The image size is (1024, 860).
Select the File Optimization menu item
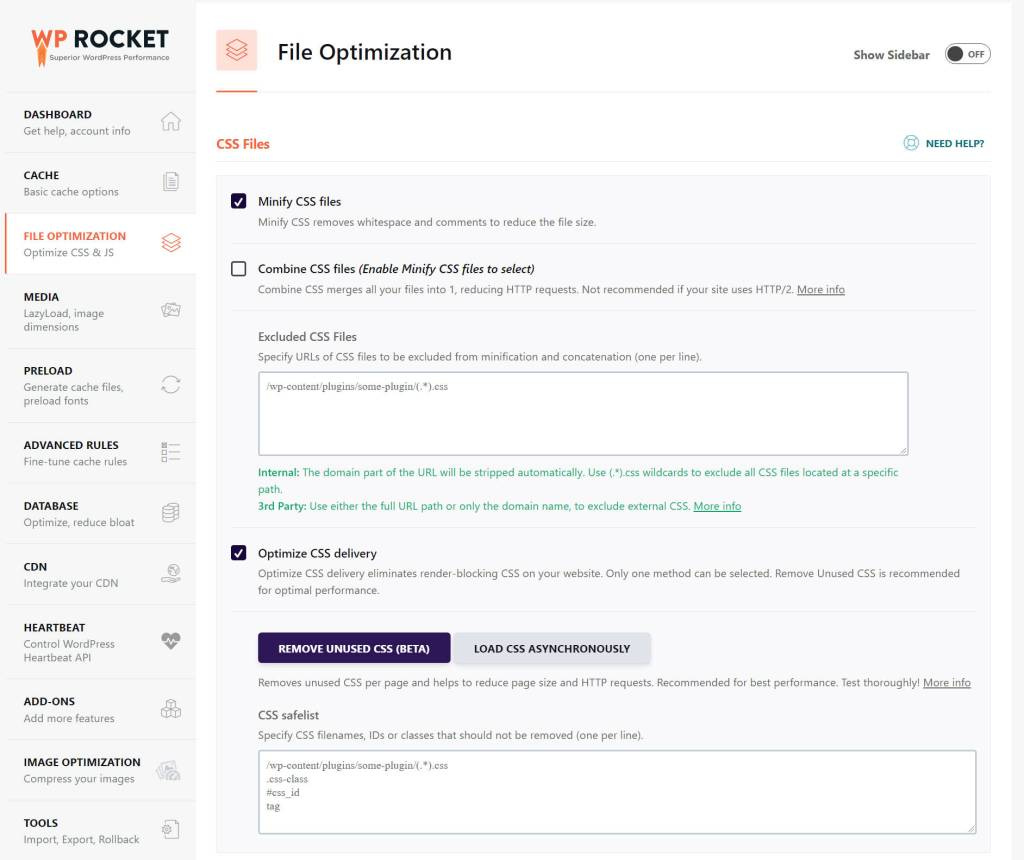101,244
